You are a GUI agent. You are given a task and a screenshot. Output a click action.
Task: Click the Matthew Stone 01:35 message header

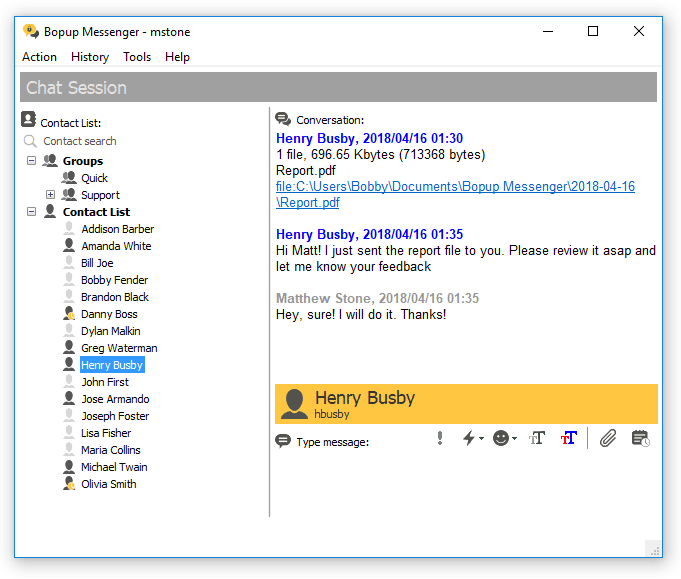pyautogui.click(x=377, y=298)
